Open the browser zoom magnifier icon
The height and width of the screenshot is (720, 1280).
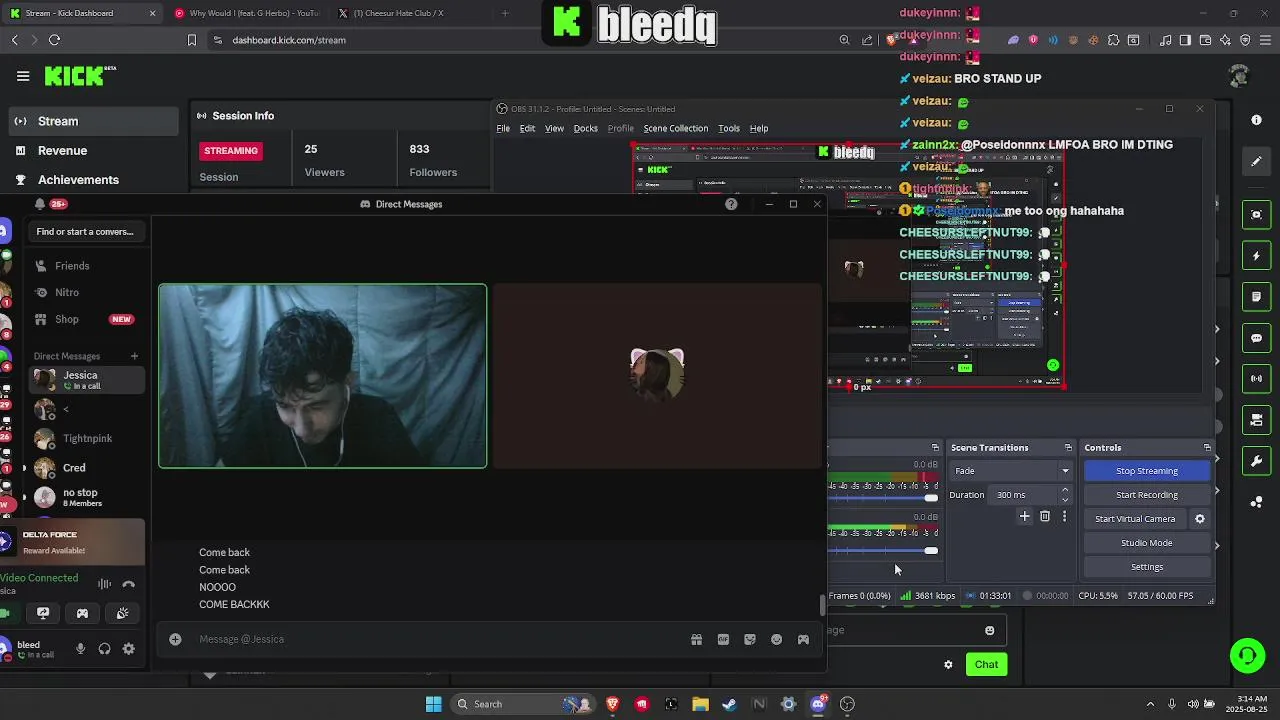[x=844, y=40]
